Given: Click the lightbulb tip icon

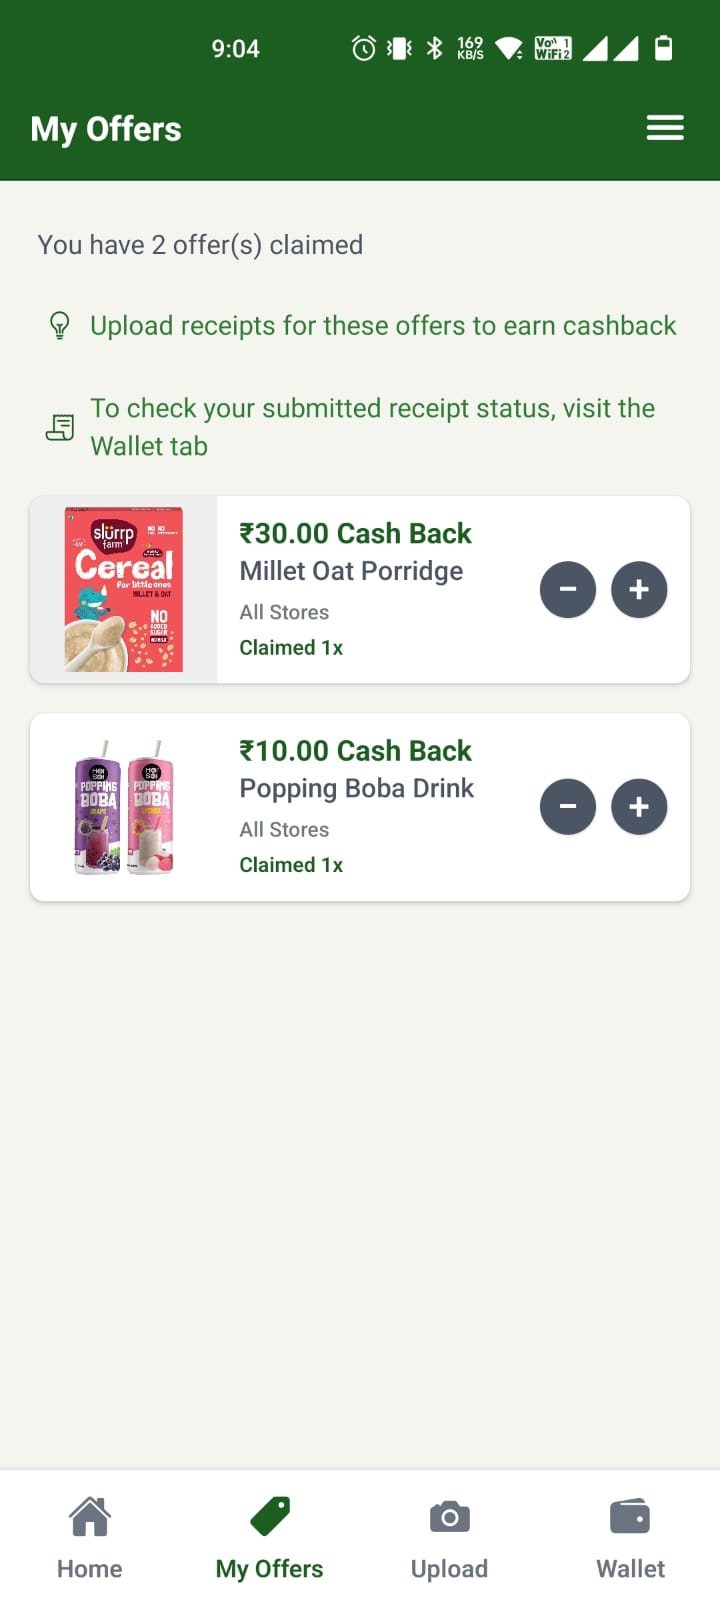Looking at the screenshot, I should click(x=60, y=326).
